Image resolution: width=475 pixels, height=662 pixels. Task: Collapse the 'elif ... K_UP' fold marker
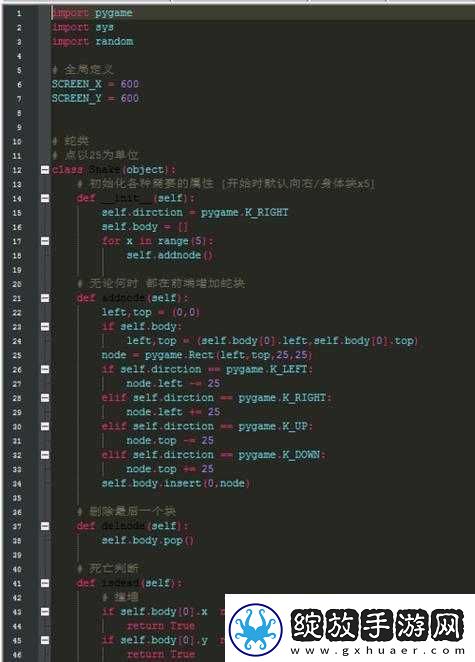point(45,426)
